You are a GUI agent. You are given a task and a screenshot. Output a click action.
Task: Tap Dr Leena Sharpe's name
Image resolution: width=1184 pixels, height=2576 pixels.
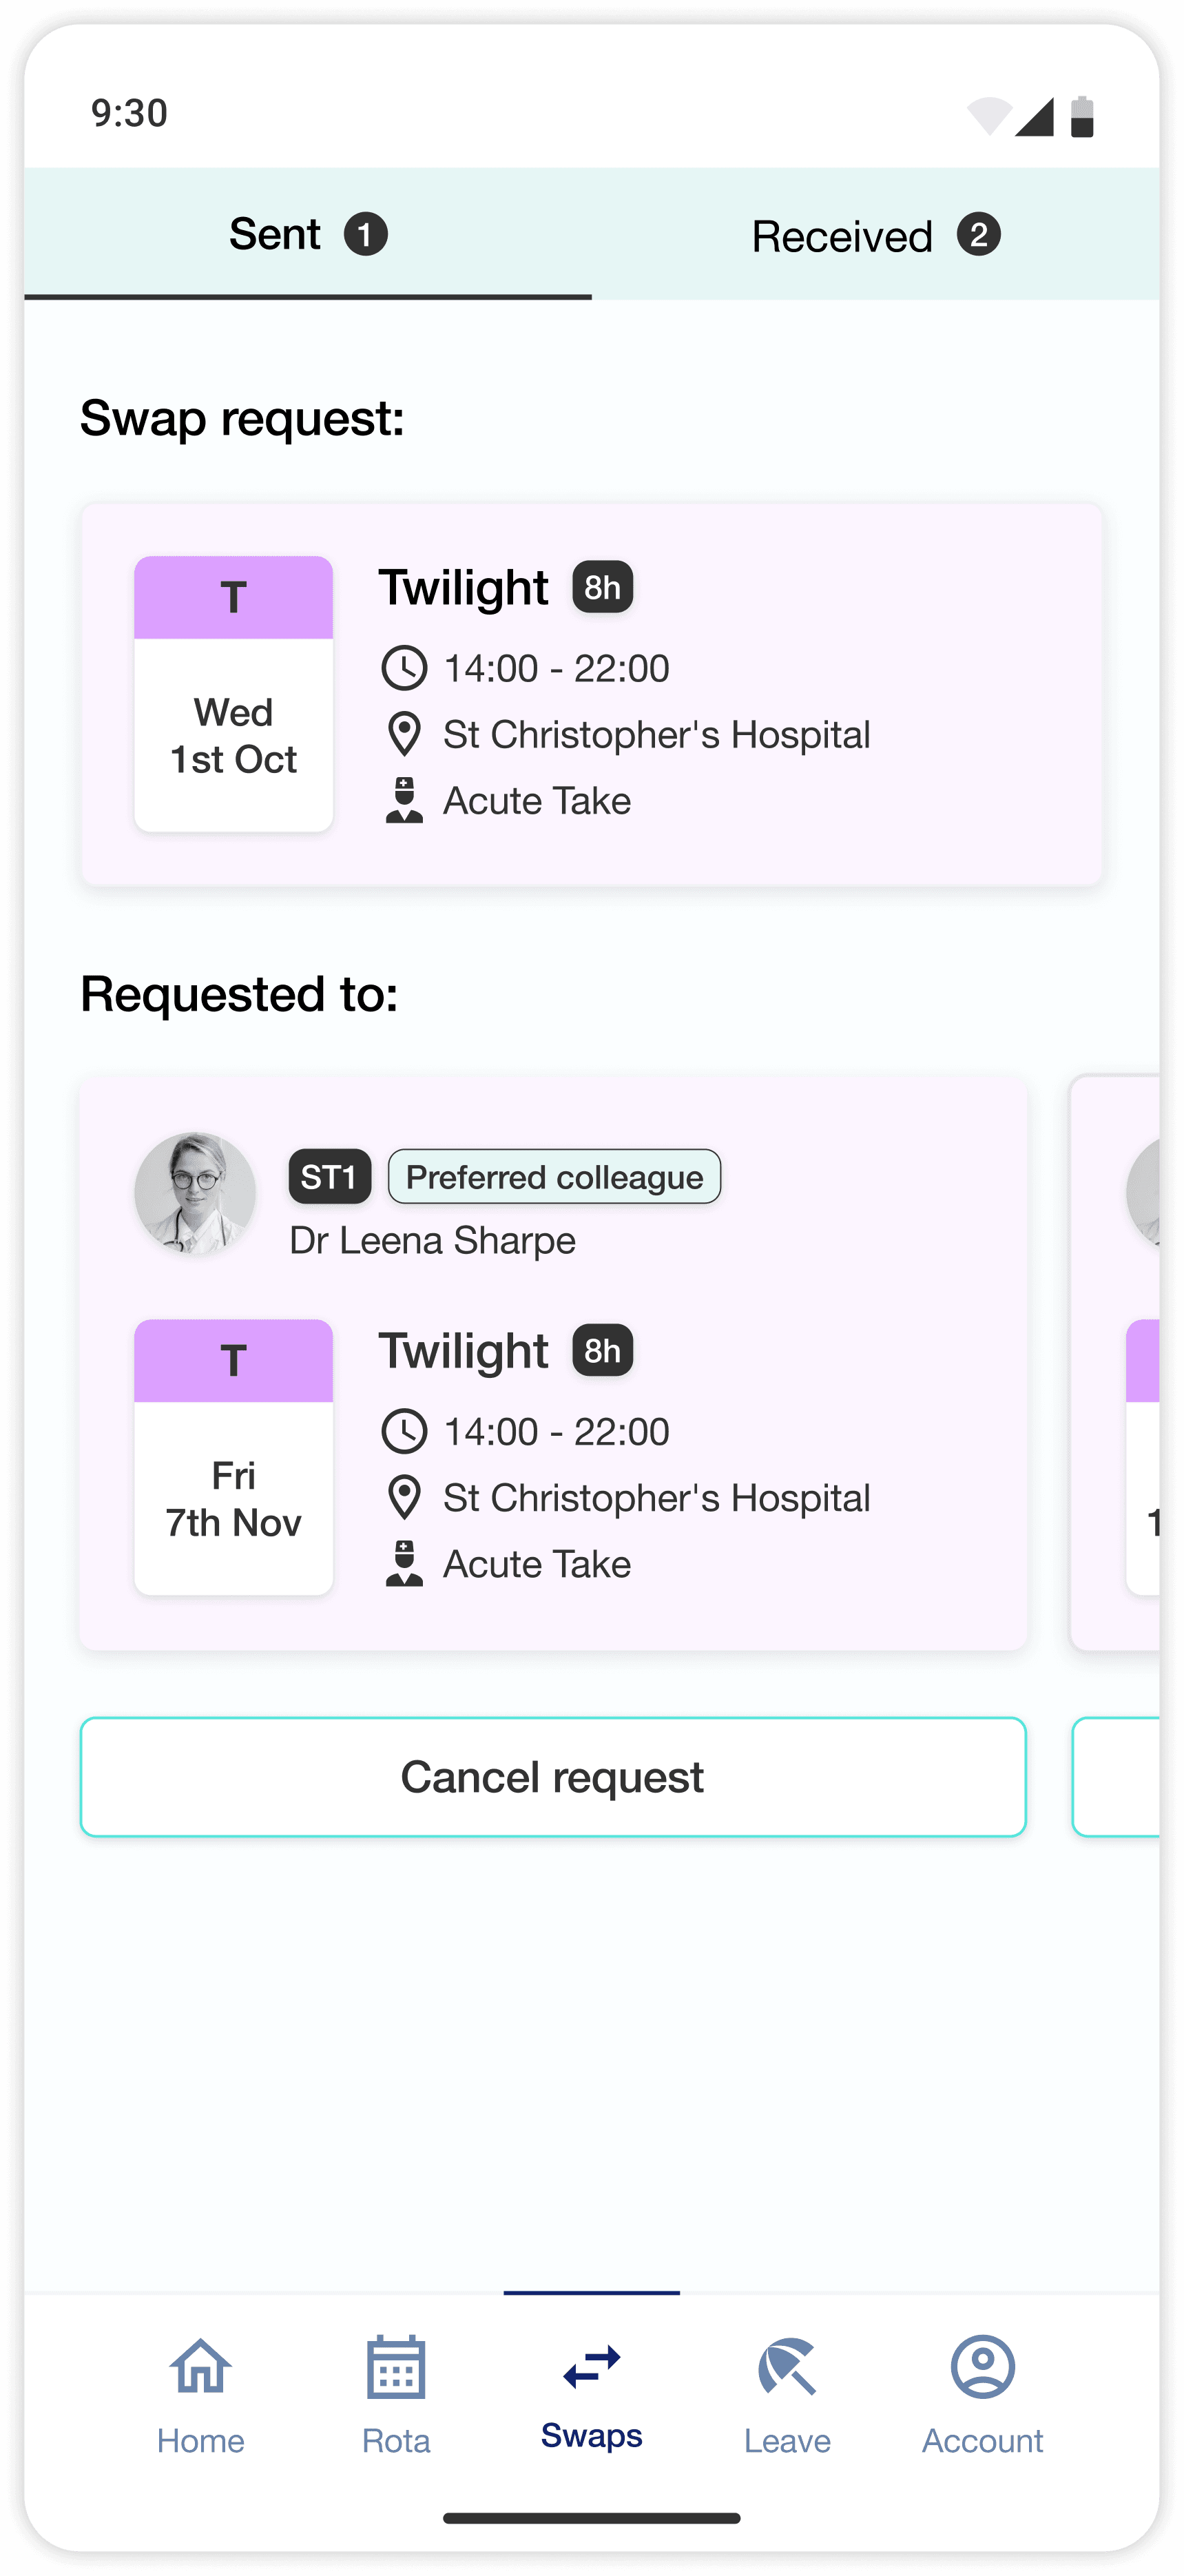[x=432, y=1240]
